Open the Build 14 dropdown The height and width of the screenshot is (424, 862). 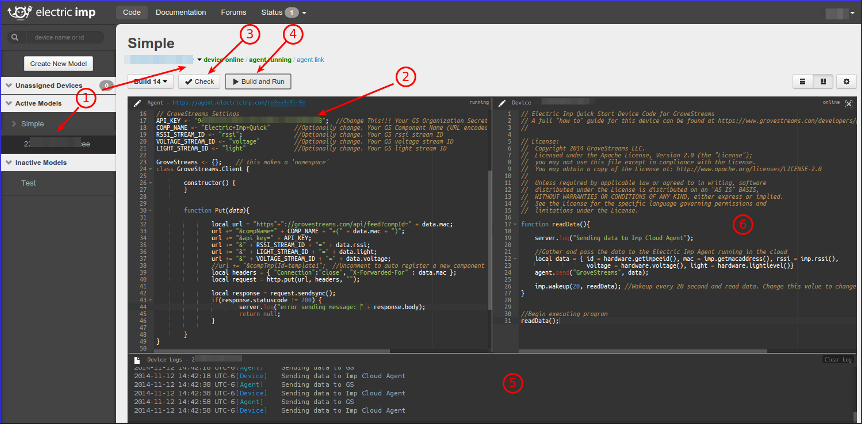[x=151, y=81]
